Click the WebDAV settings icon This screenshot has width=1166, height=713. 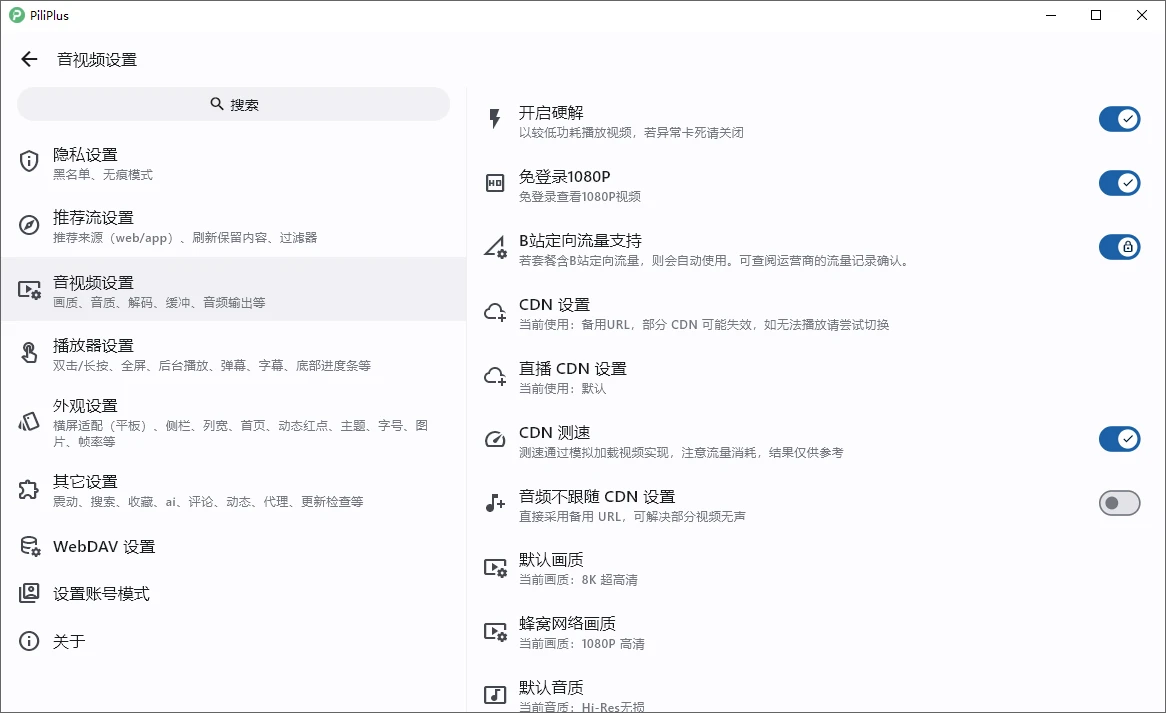(x=27, y=546)
